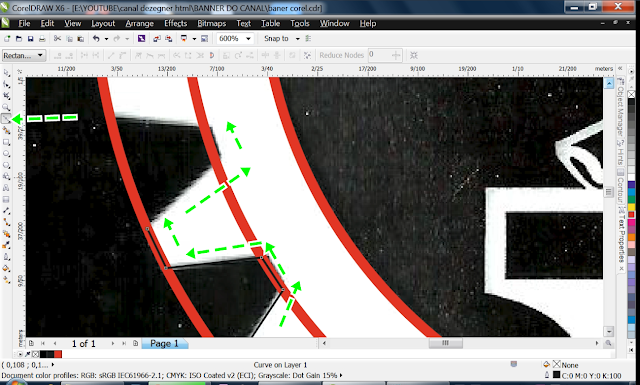Click the Save icon on standard toolbar

pos(30,39)
